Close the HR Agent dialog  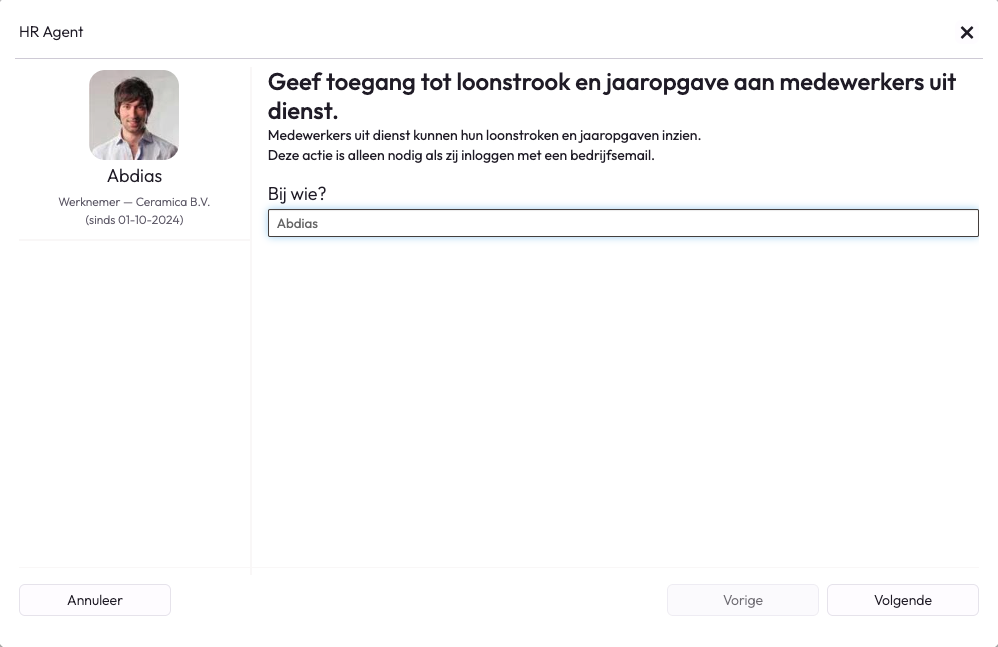pyautogui.click(x=966, y=32)
